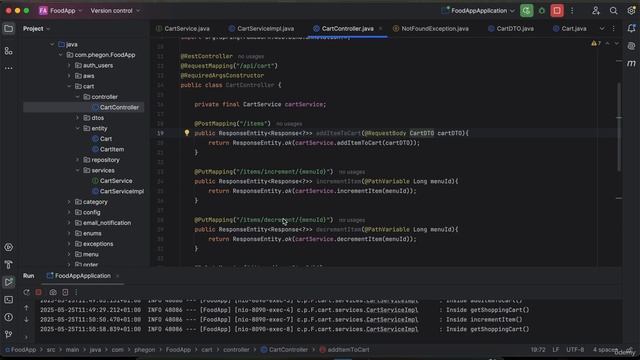Screen dimensions: 640x360
Task: Open the Structure tool window icon
Action: pos(8,51)
